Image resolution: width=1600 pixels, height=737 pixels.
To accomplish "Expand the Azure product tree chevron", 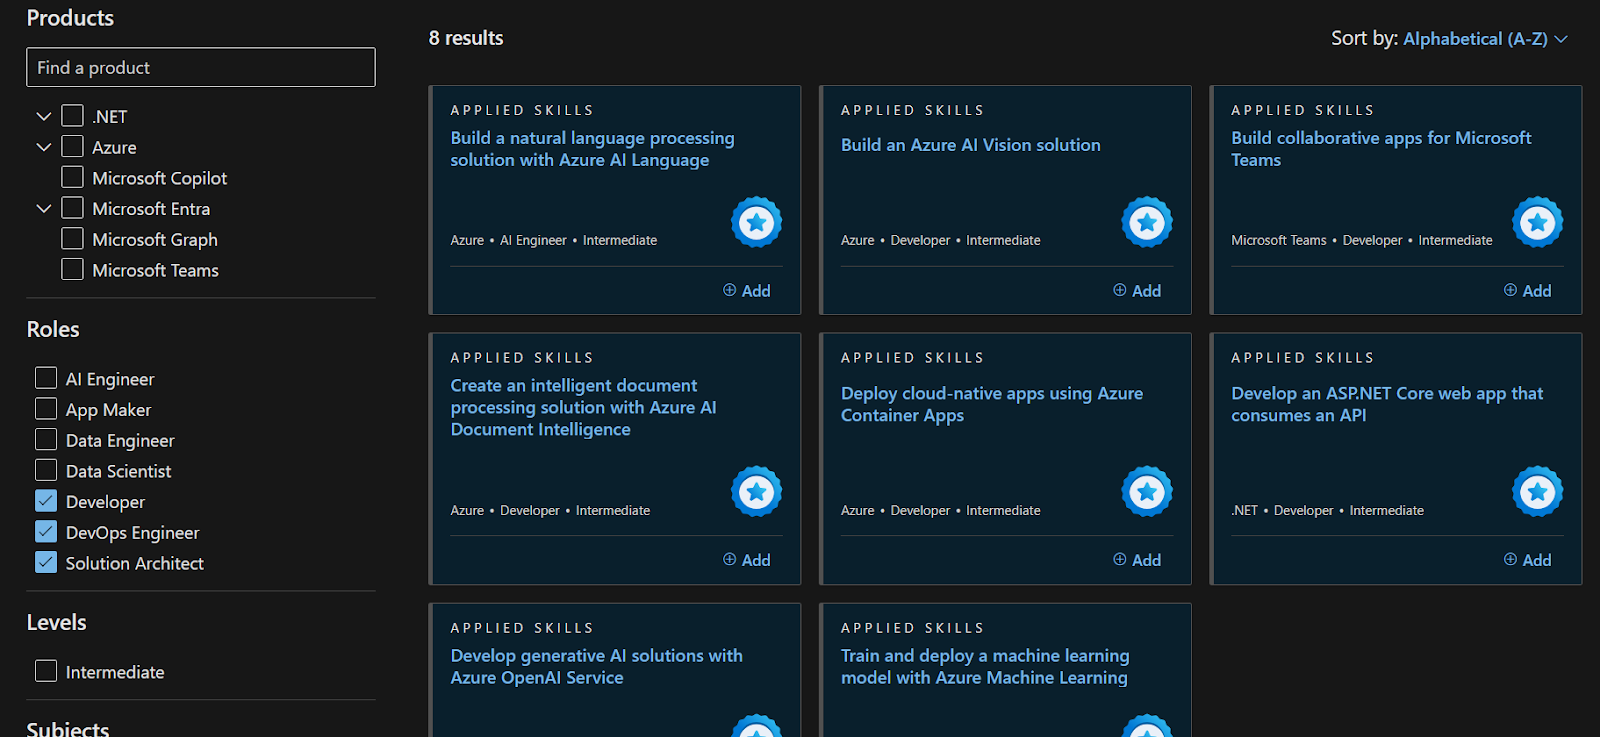I will click(43, 147).
